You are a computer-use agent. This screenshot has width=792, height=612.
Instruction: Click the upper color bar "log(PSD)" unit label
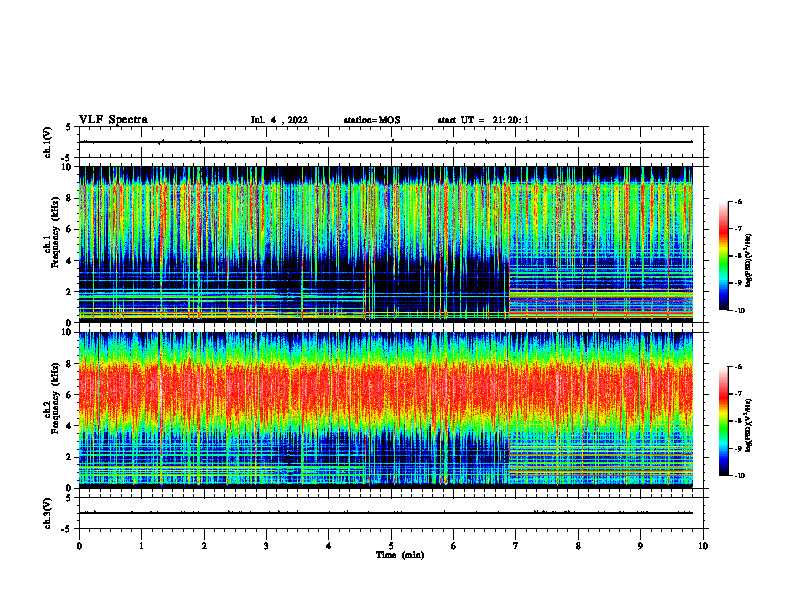[x=749, y=260]
